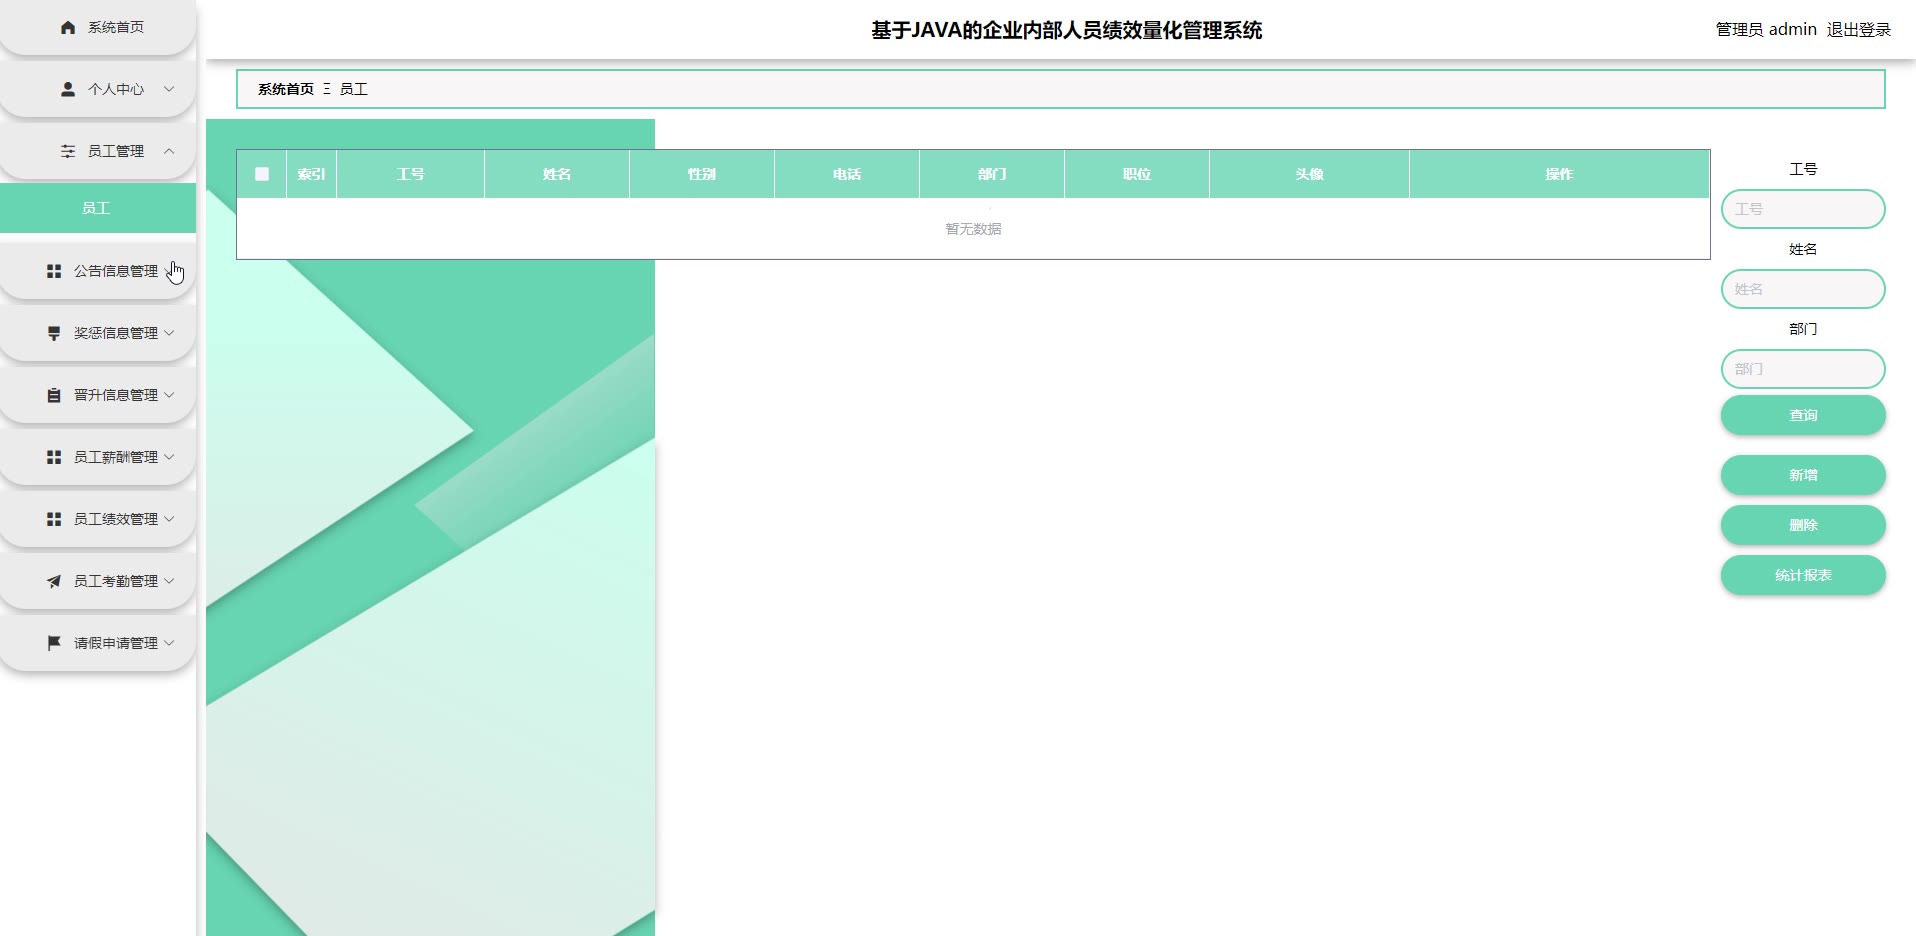Expand 员工绩效管理 chevron
1916x936 pixels.
169,519
